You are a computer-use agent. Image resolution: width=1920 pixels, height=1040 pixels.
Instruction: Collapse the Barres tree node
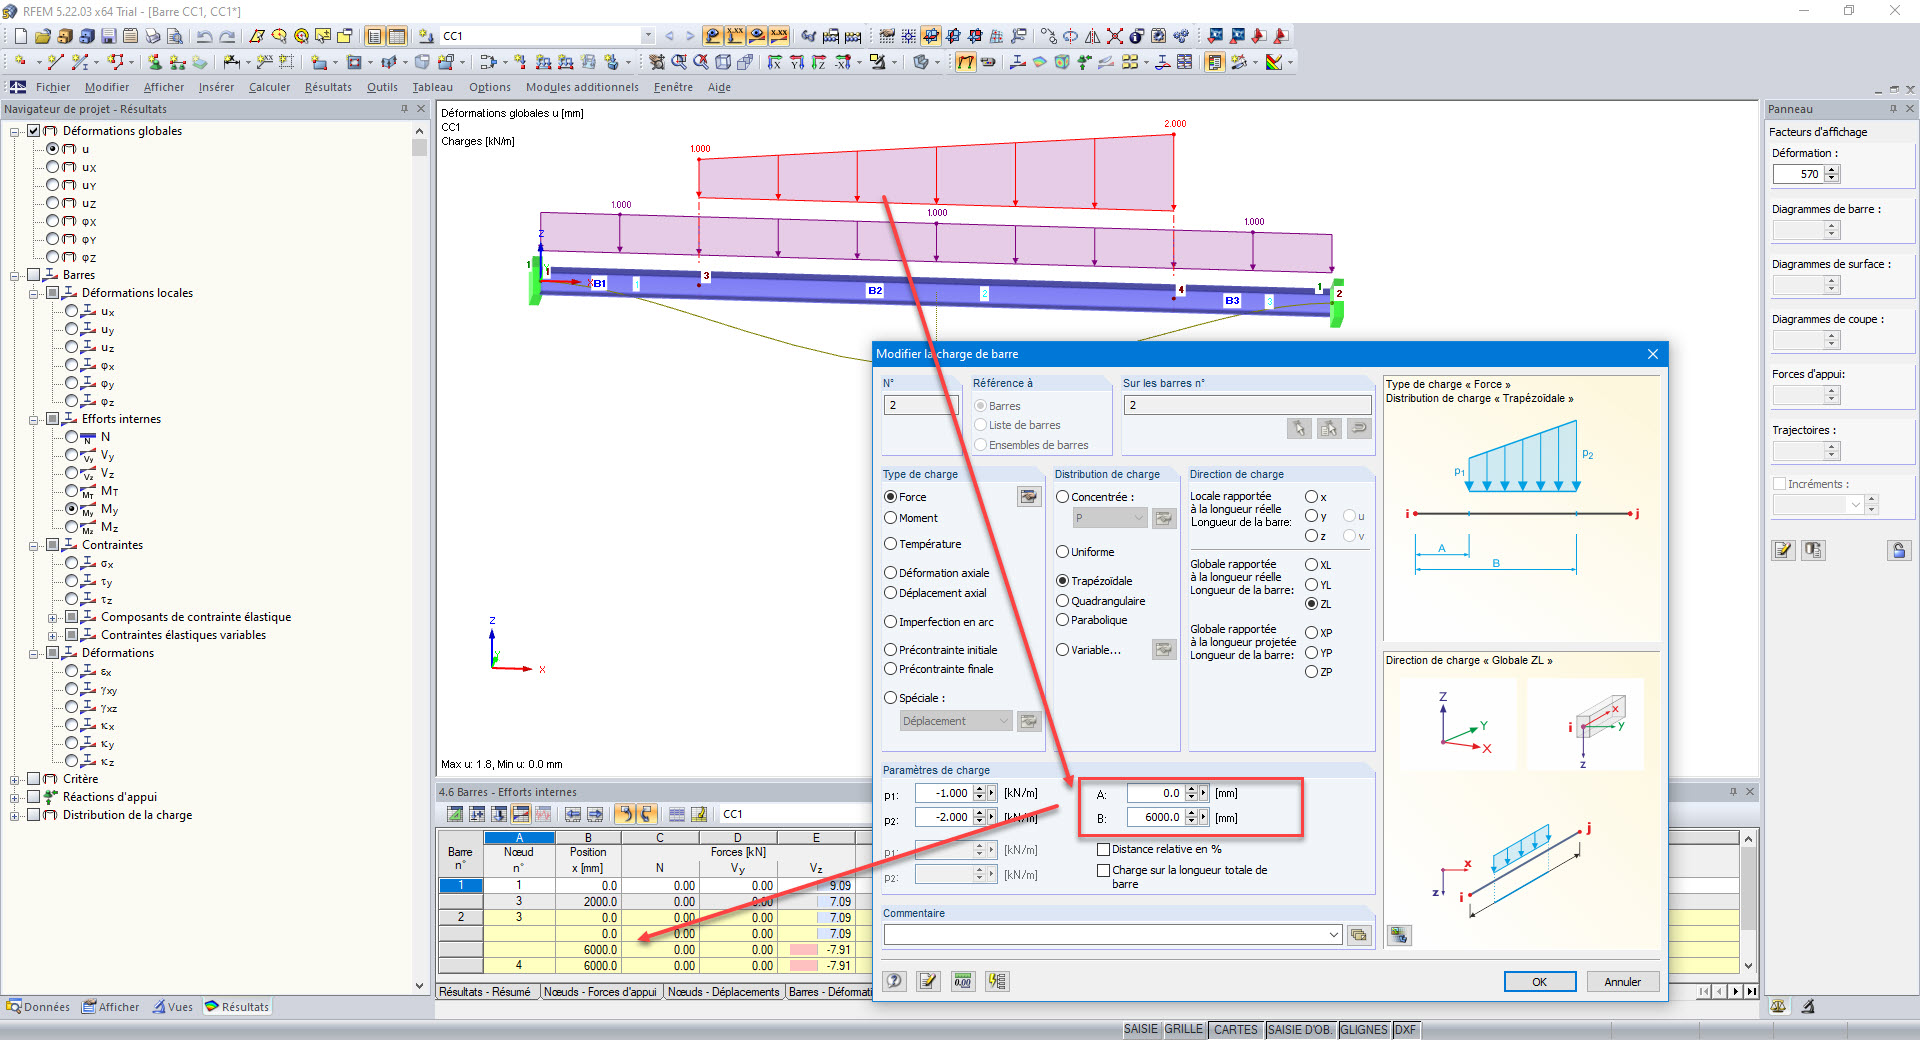15,275
